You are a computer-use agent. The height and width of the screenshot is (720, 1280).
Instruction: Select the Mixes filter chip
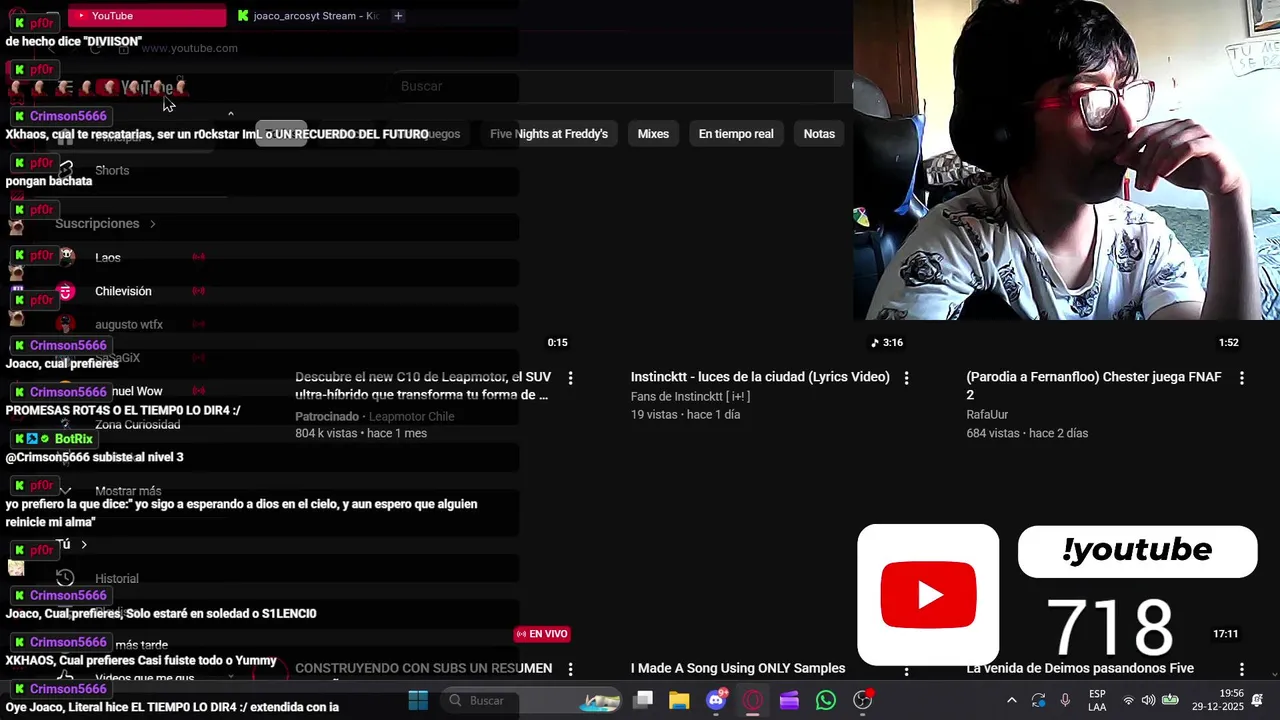tap(653, 134)
